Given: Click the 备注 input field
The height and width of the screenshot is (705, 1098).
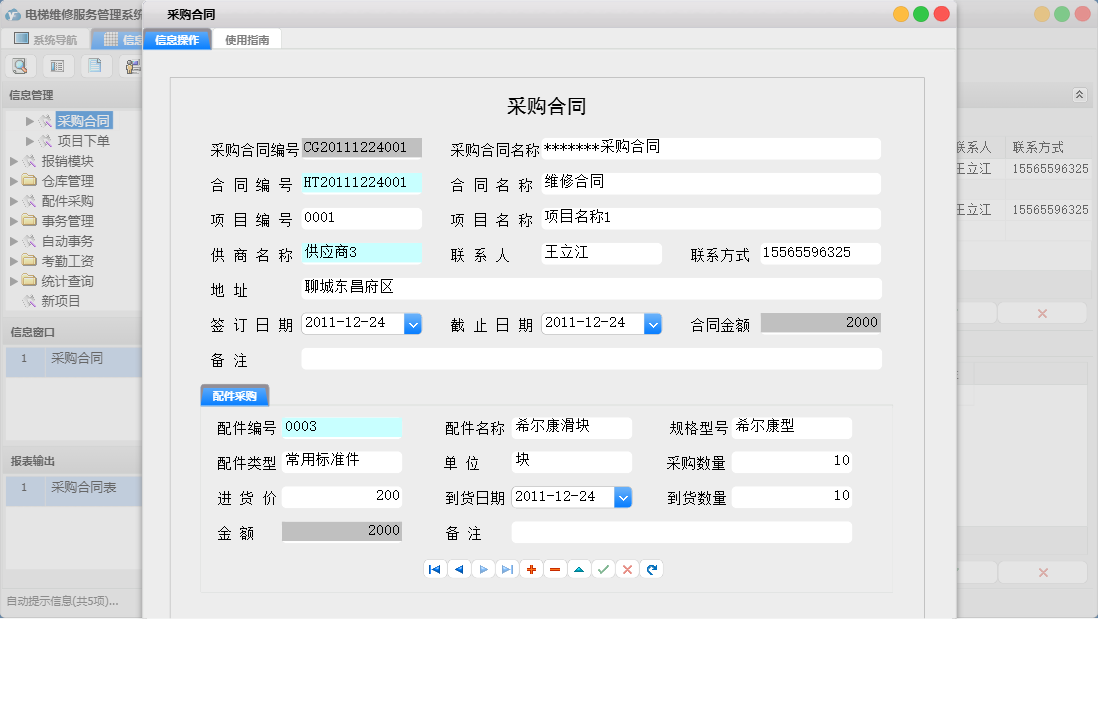Looking at the screenshot, I should point(590,357).
